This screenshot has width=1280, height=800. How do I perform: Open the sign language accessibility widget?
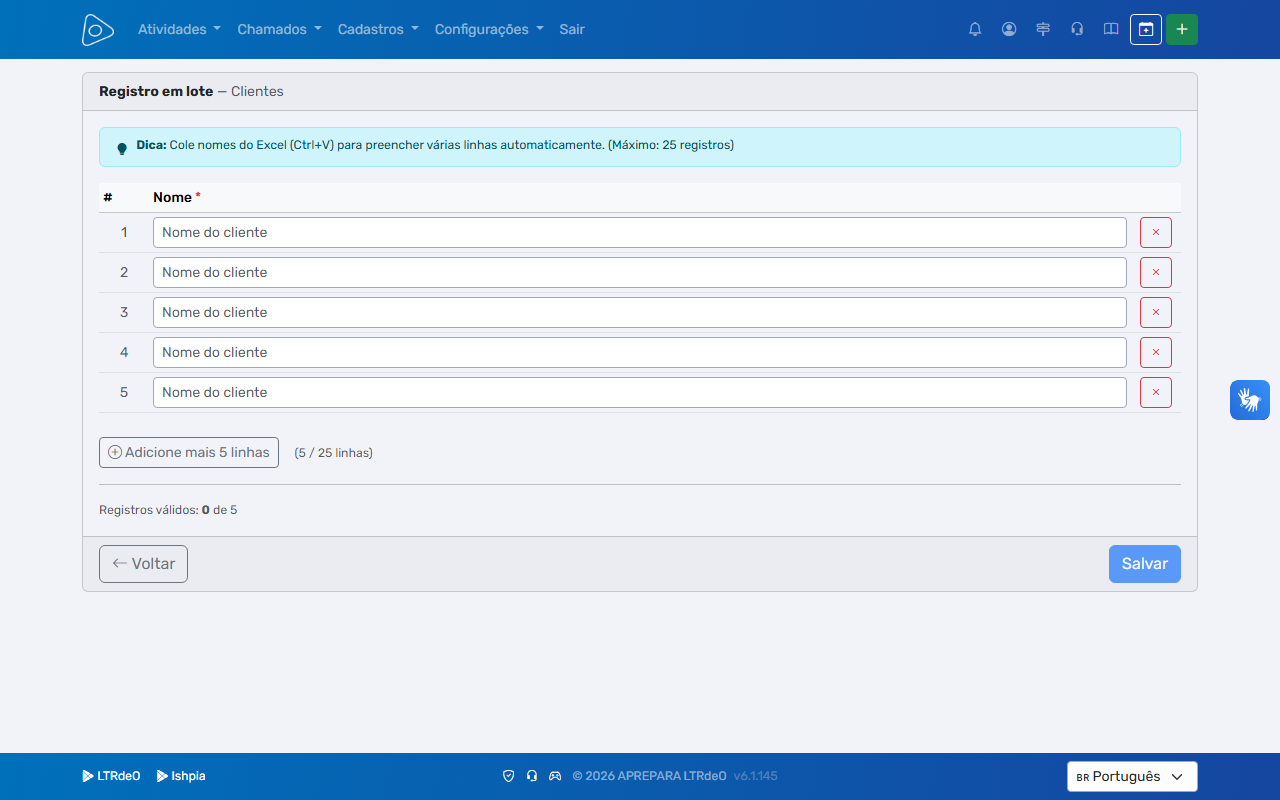[1250, 400]
